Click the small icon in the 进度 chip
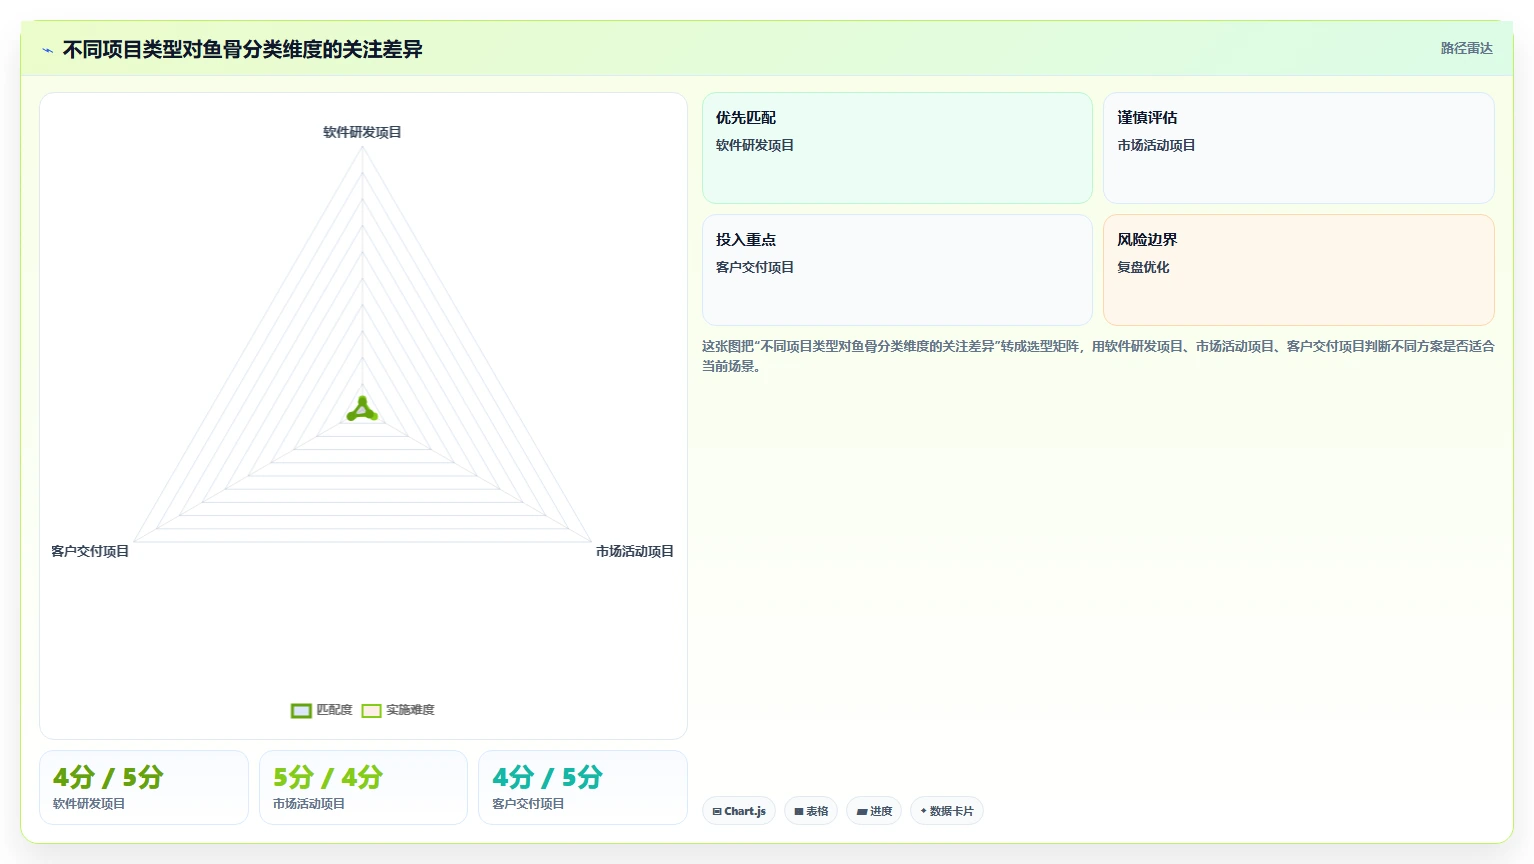1534x864 pixels. click(x=862, y=812)
